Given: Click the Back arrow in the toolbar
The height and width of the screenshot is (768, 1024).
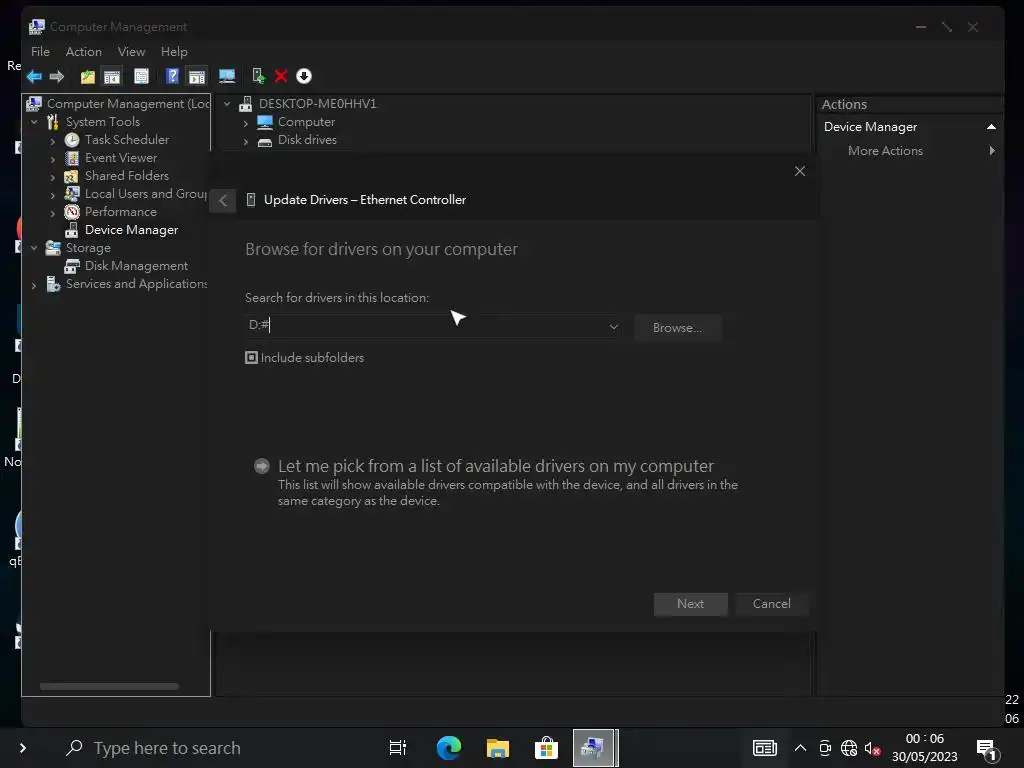Looking at the screenshot, I should (x=34, y=76).
